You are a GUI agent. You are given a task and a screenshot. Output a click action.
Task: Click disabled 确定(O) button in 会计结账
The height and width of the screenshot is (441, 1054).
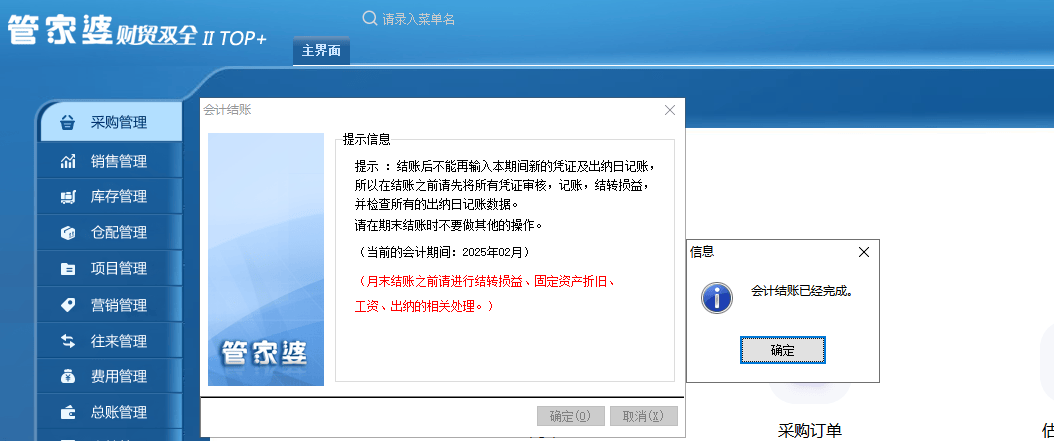(571, 416)
